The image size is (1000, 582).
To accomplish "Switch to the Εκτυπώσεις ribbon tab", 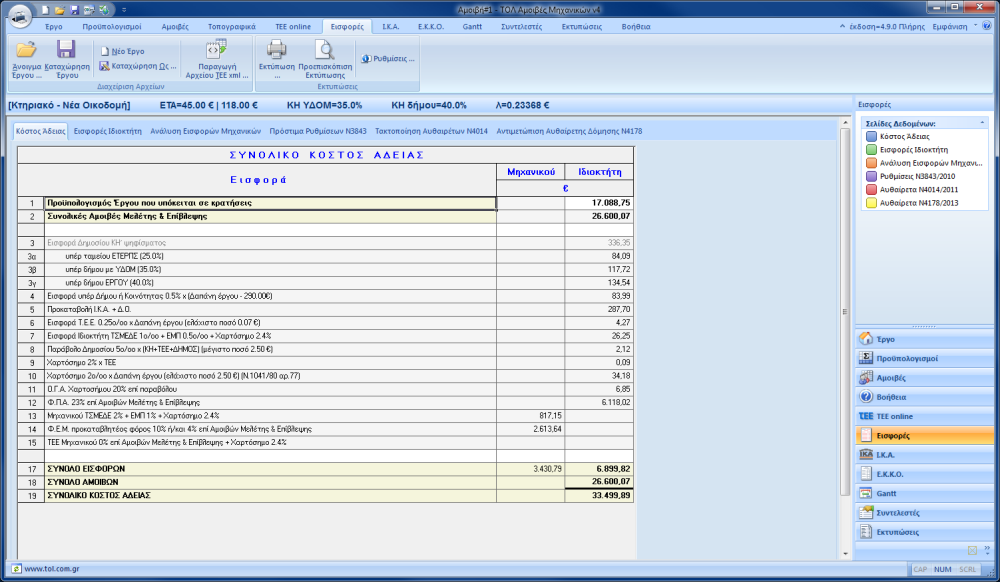I will [581, 27].
